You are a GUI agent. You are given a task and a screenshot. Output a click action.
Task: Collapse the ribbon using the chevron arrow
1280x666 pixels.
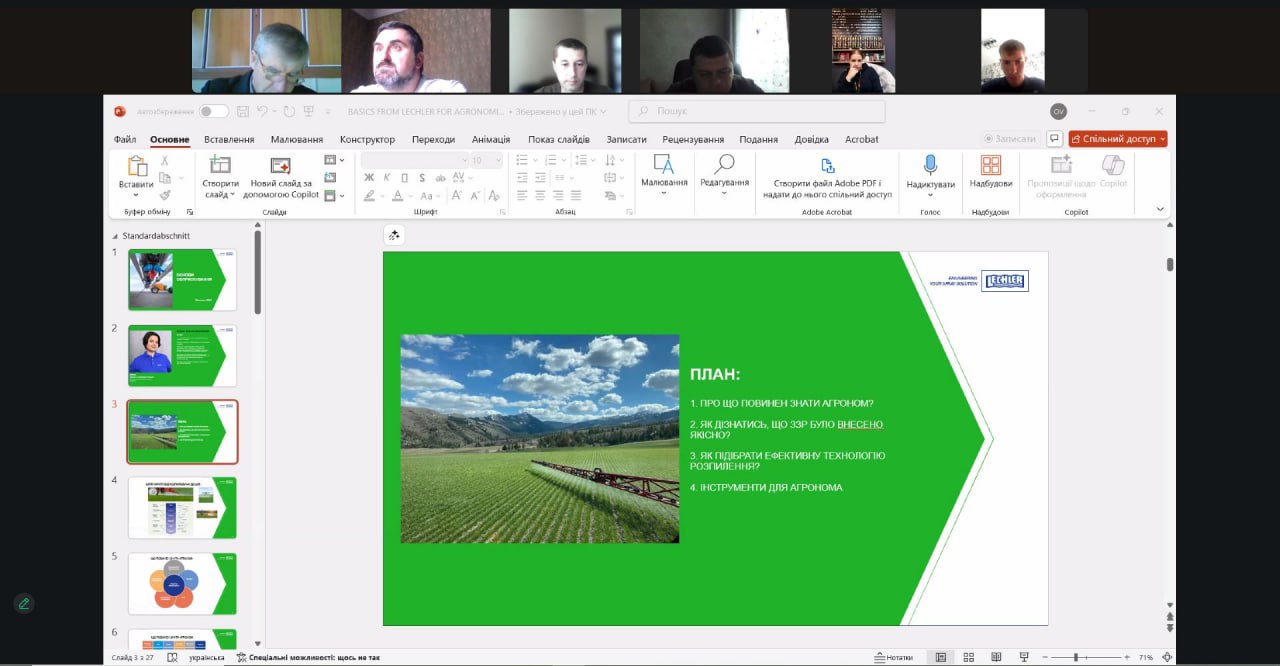point(1160,209)
